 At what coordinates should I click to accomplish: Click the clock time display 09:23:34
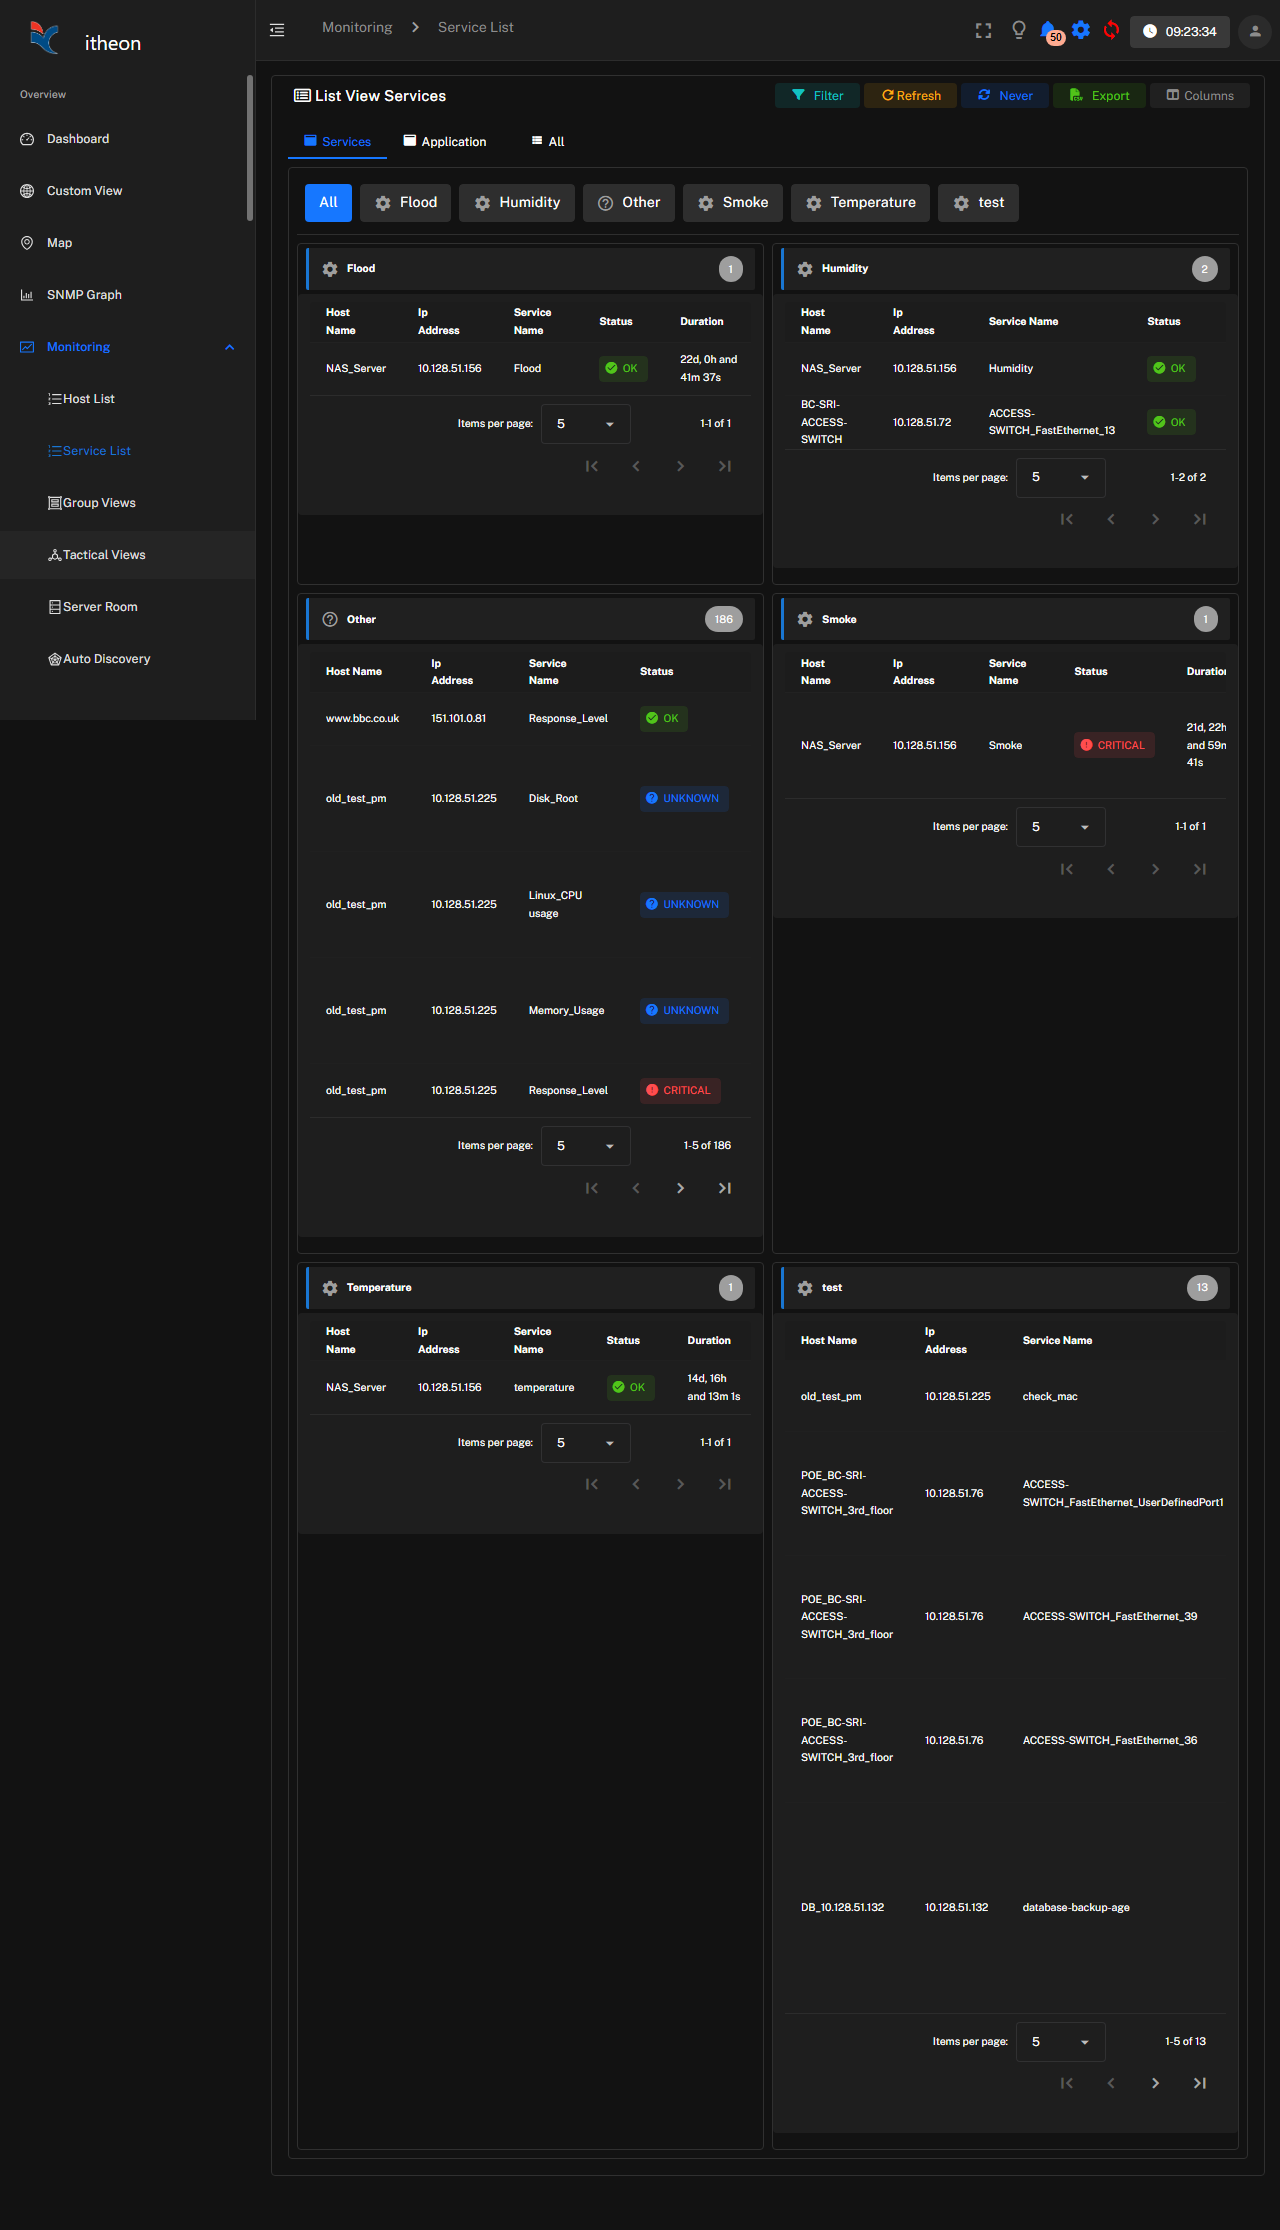tap(1179, 31)
